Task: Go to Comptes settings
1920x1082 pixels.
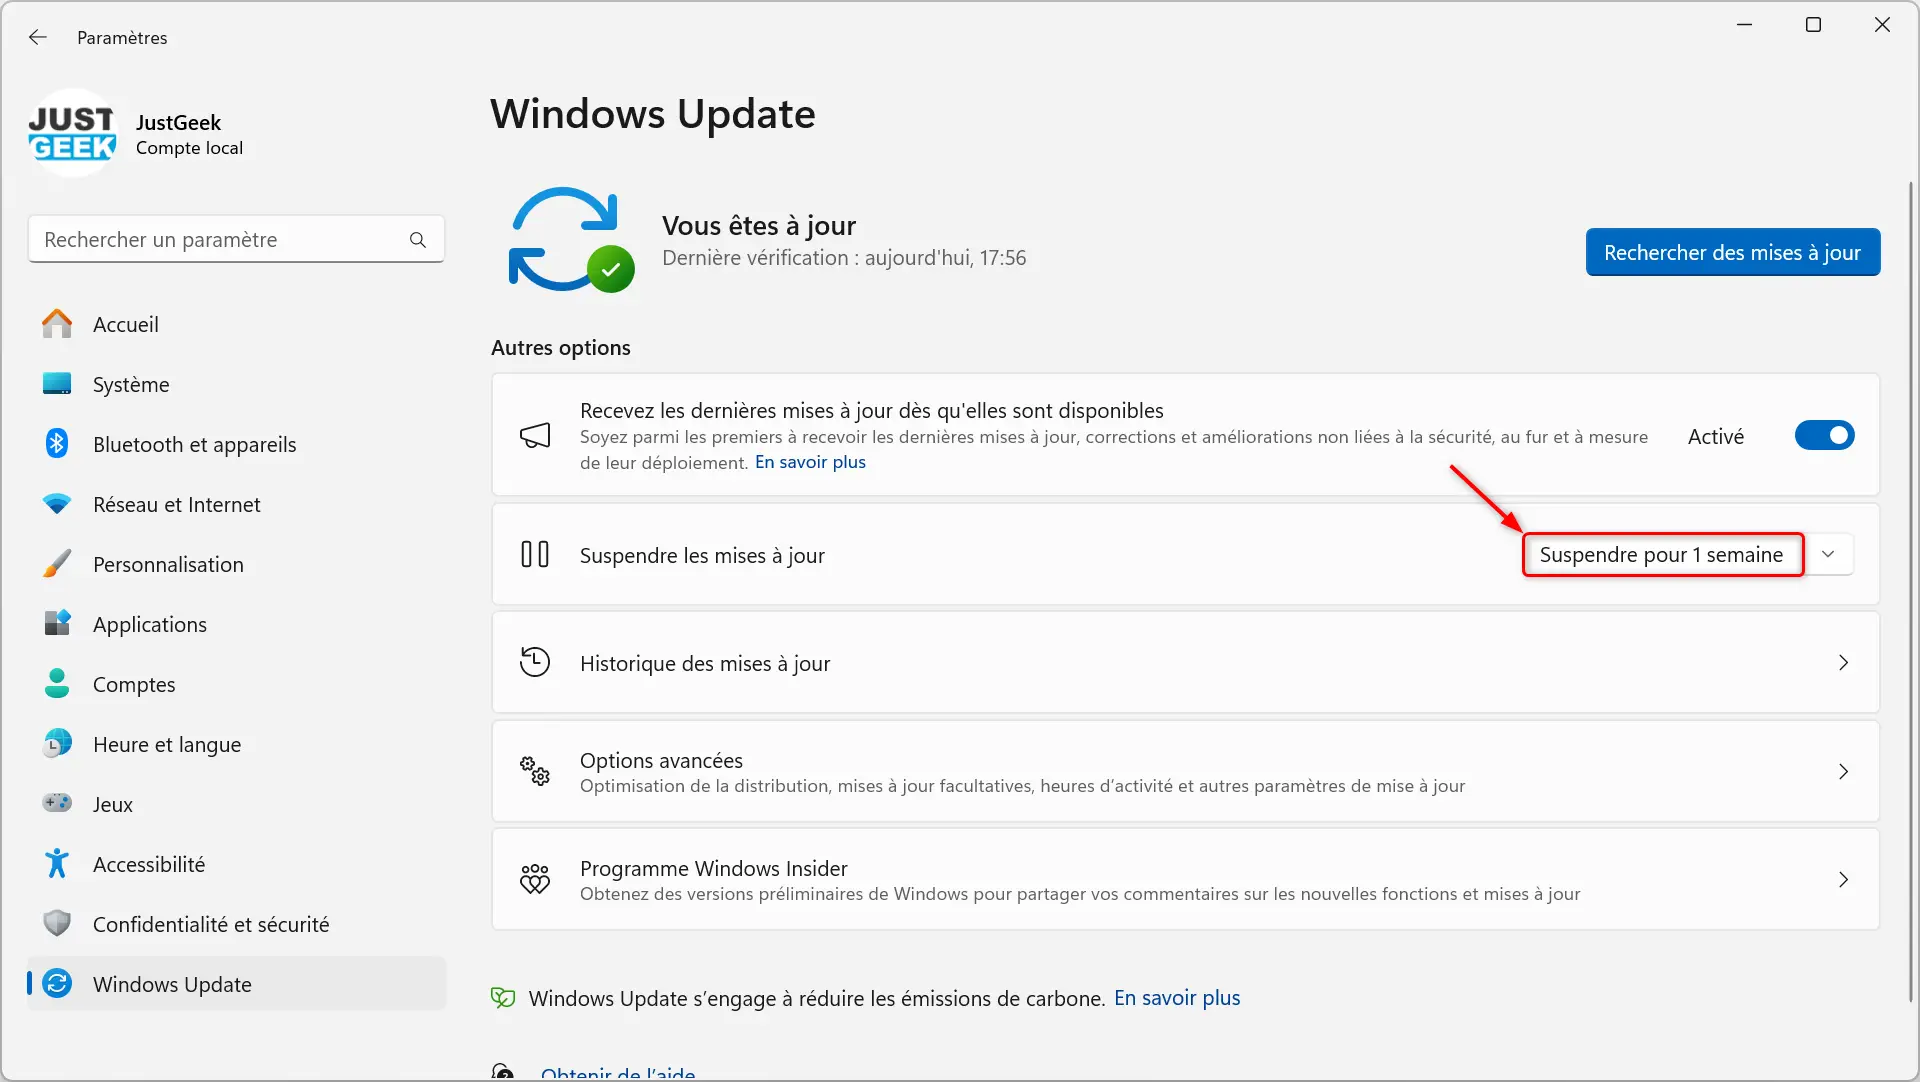Action: [236, 684]
